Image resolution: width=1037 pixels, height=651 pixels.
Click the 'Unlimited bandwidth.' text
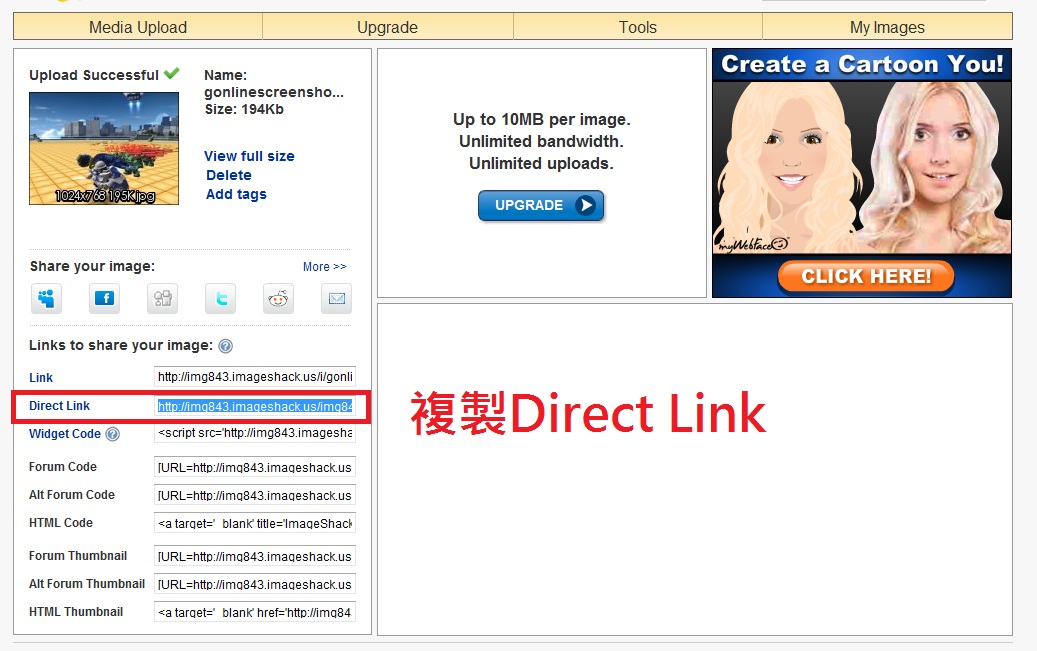tap(542, 142)
